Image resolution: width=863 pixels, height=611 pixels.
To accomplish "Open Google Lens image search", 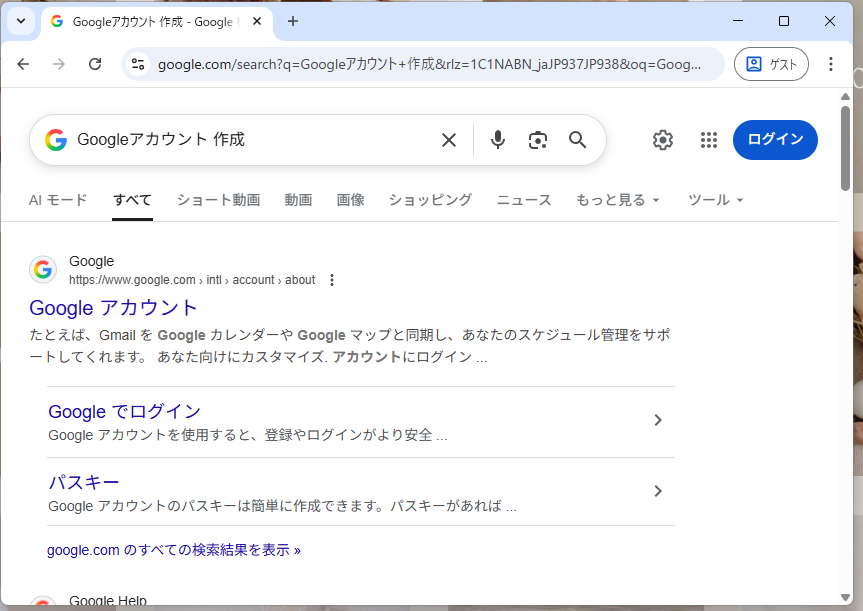I will 538,140.
